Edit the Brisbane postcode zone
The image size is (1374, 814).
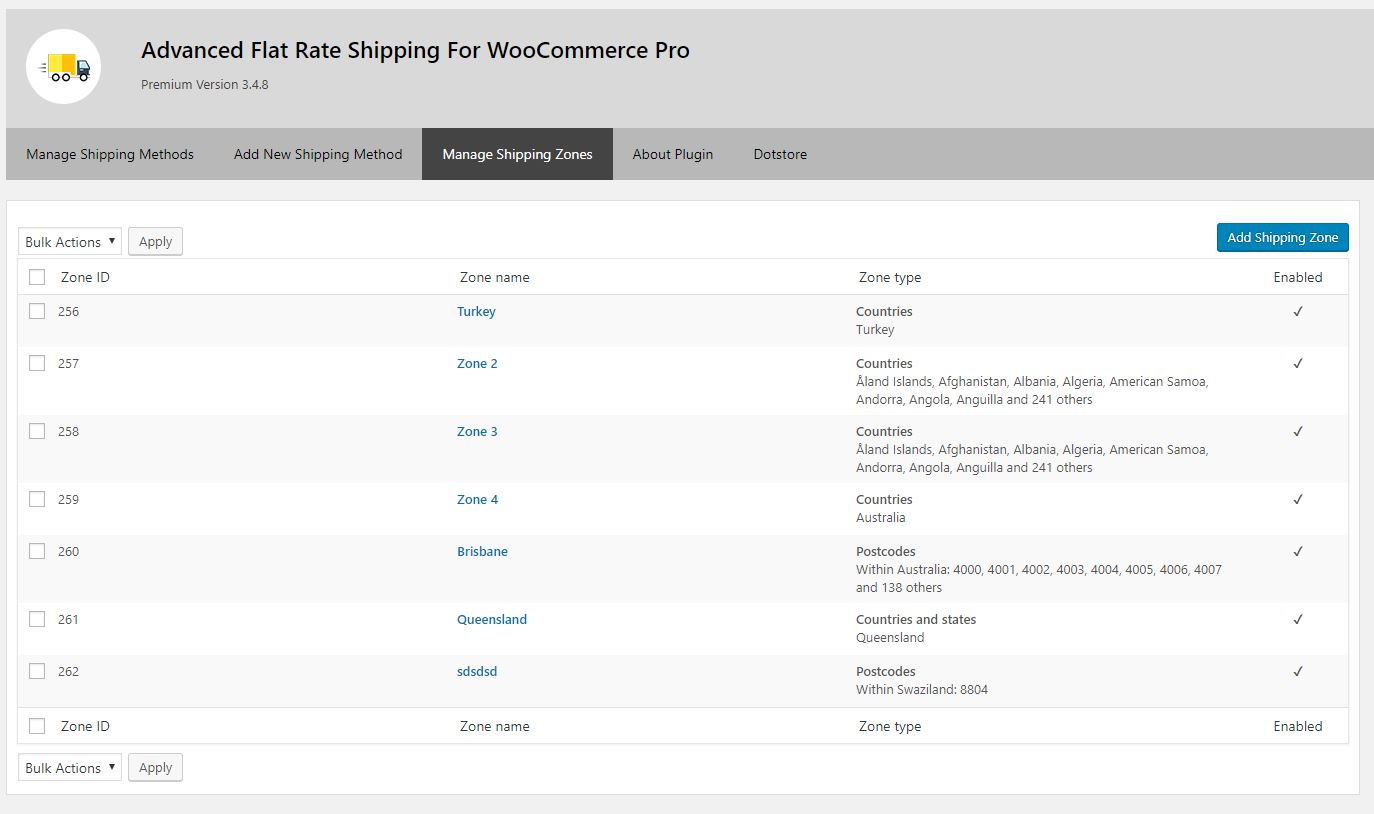point(482,551)
